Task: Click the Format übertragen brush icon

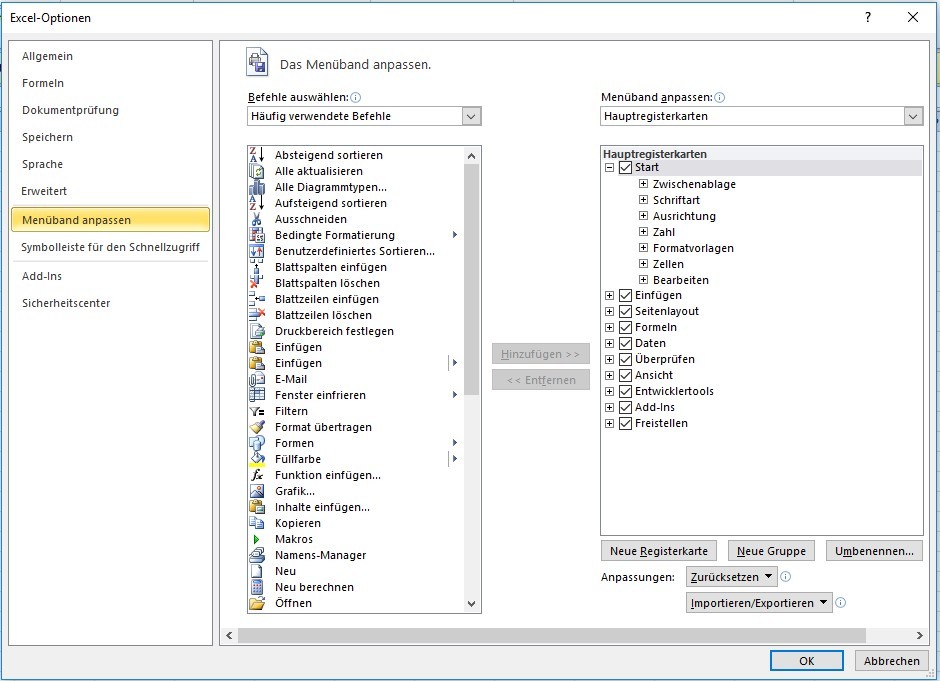Action: pos(257,427)
